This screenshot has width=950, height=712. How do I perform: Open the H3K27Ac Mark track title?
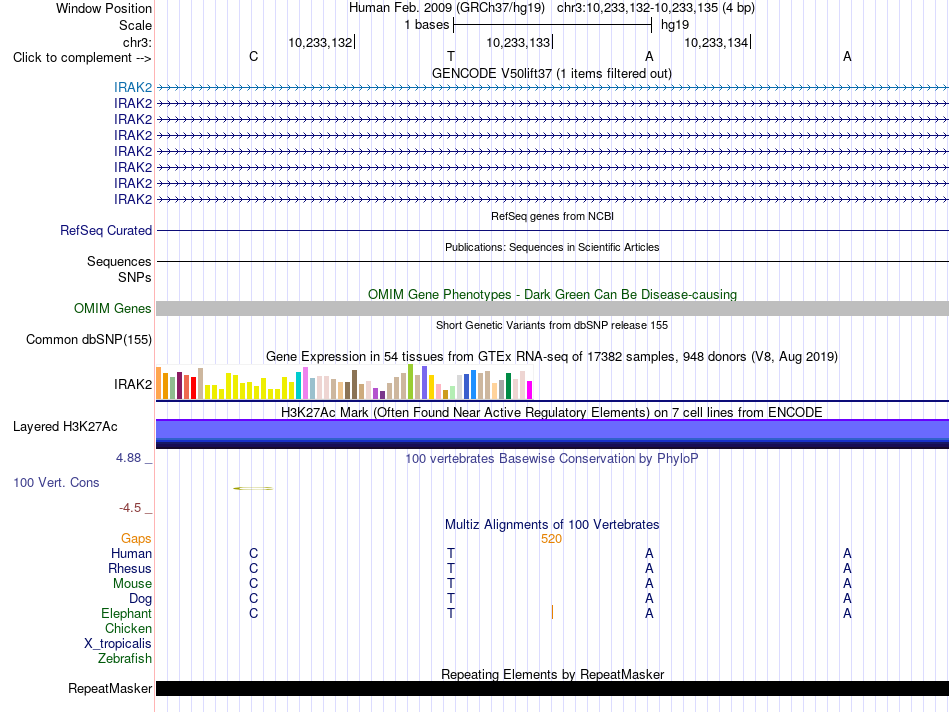(x=552, y=413)
